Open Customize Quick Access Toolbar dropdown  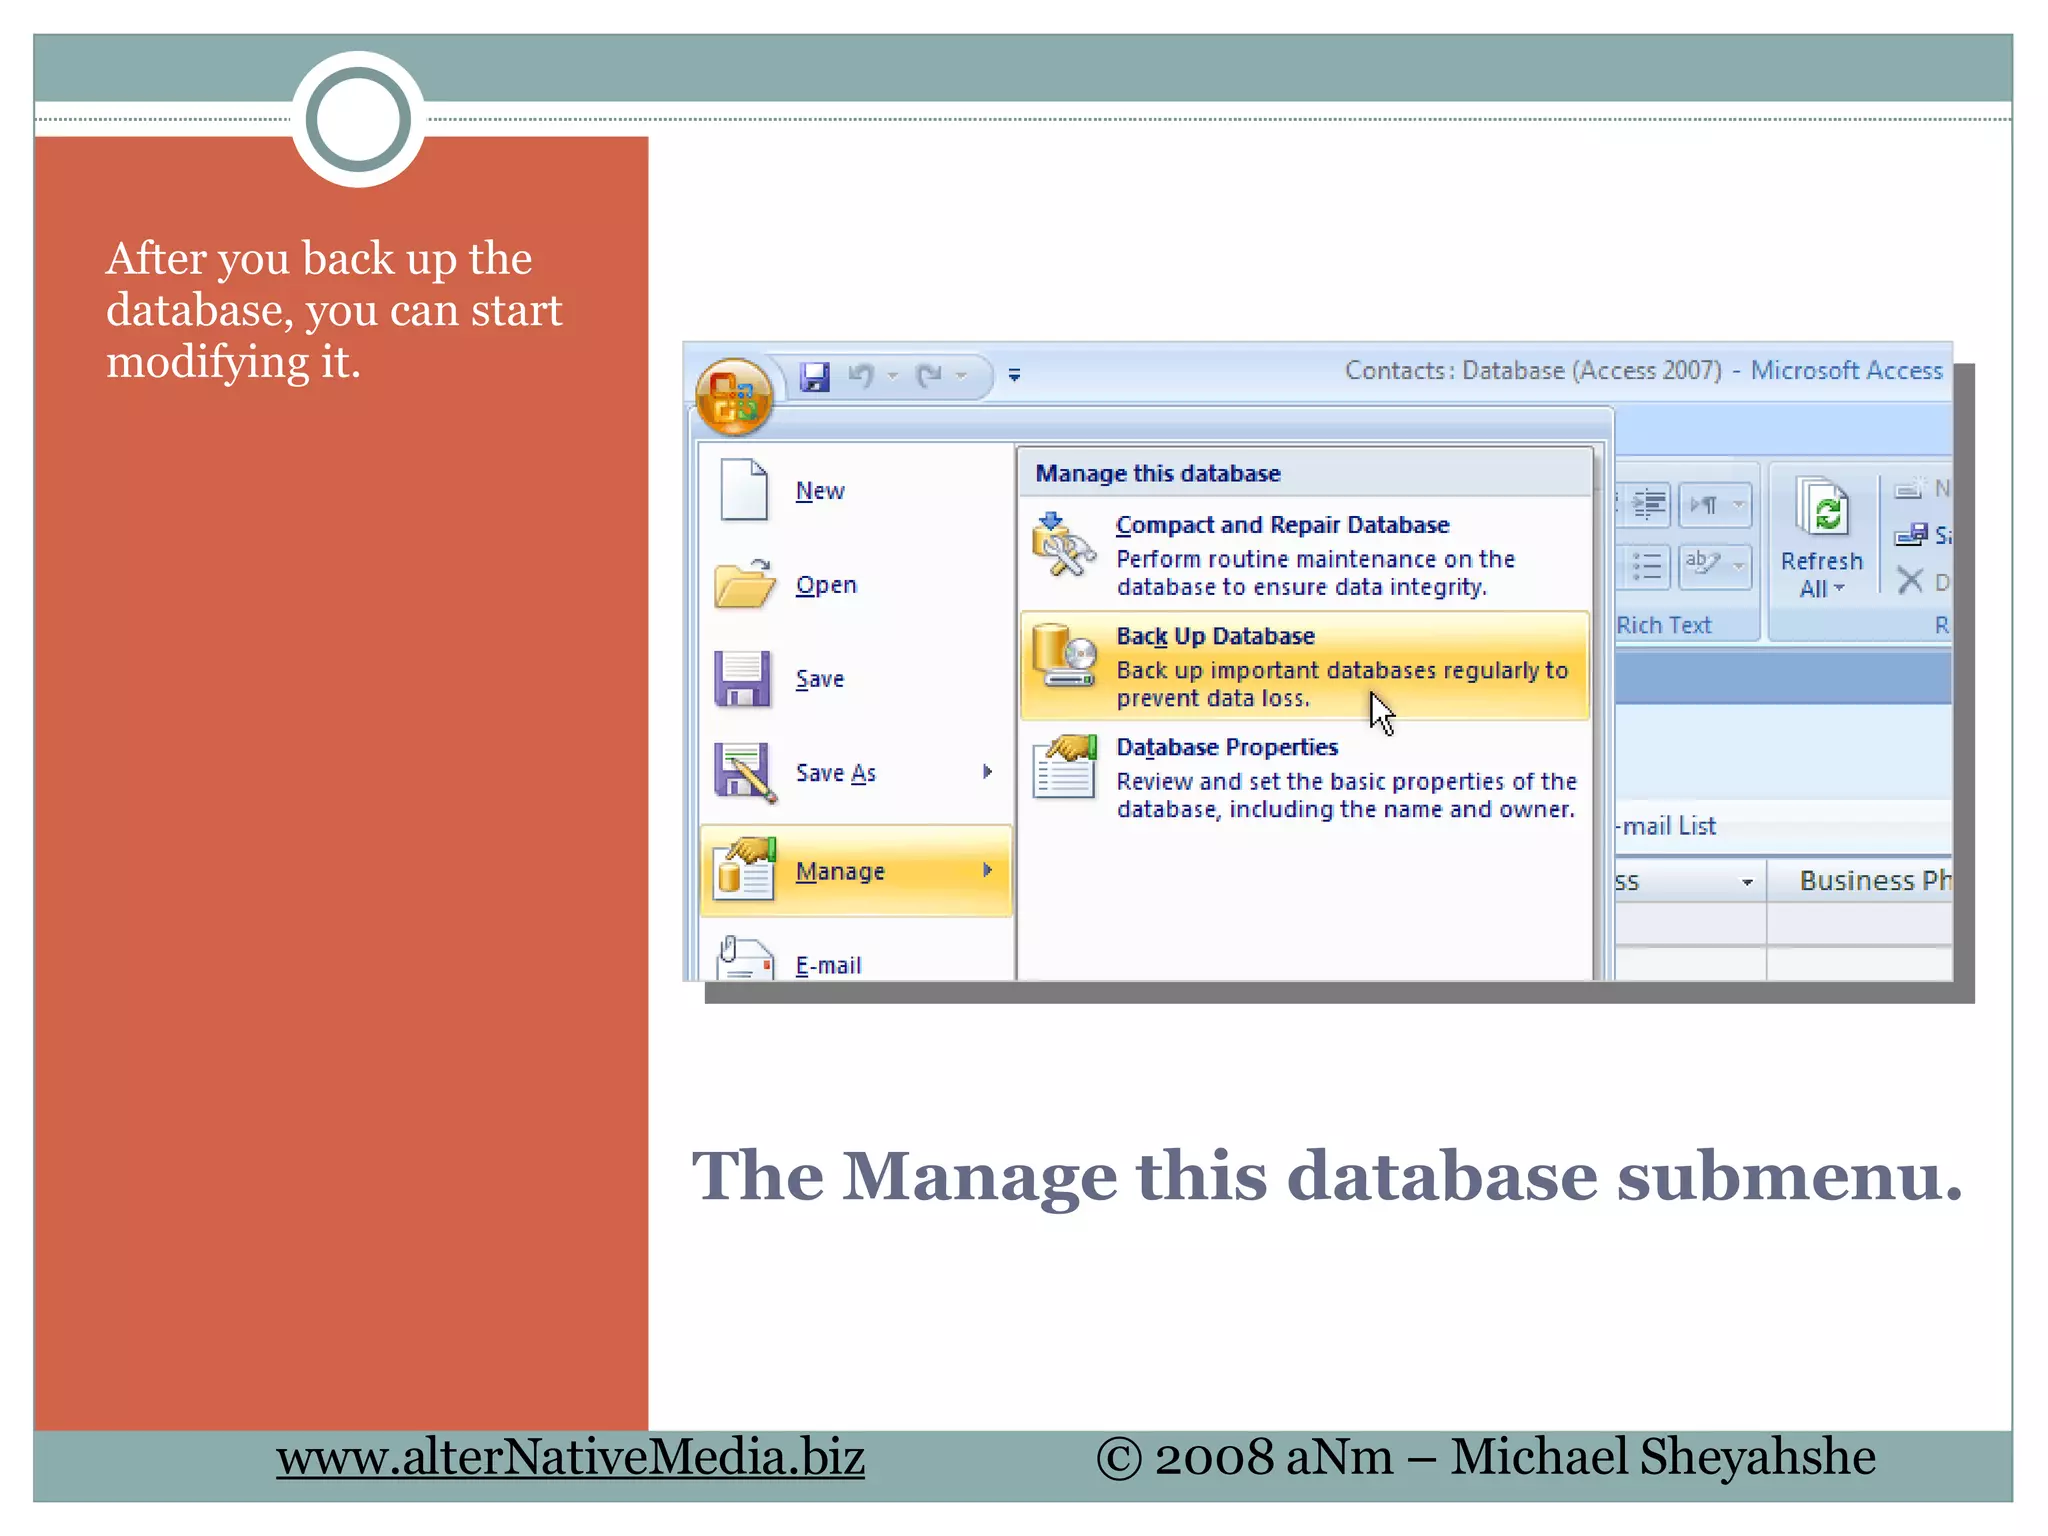point(1014,375)
